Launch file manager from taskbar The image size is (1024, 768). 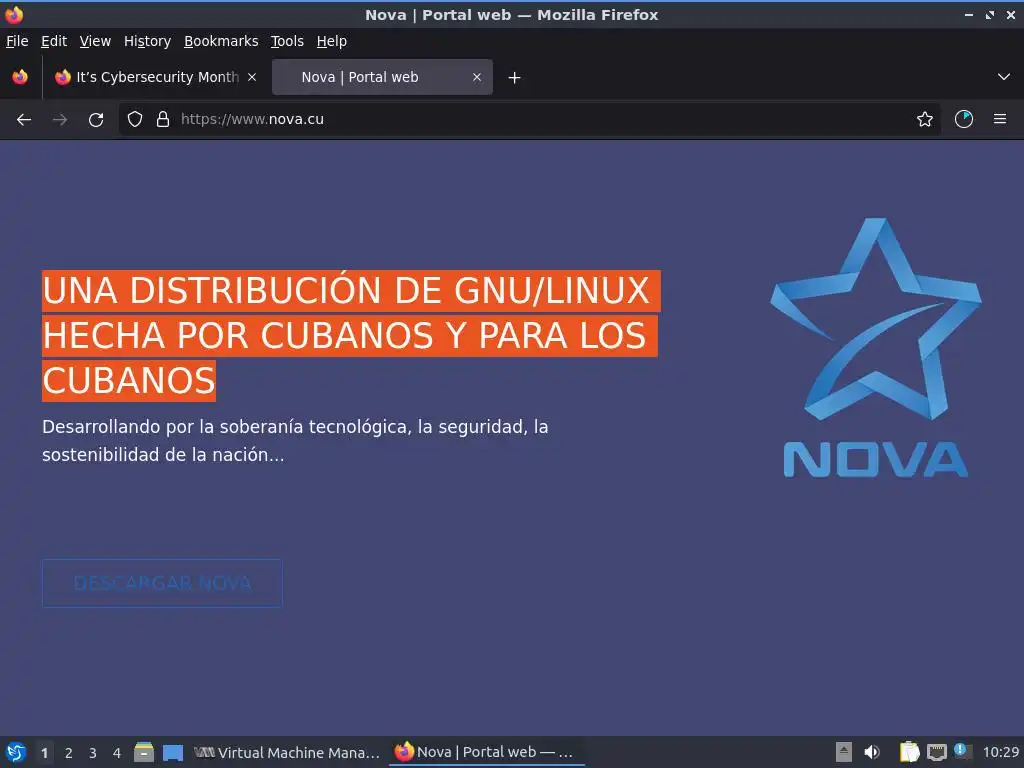coord(144,752)
